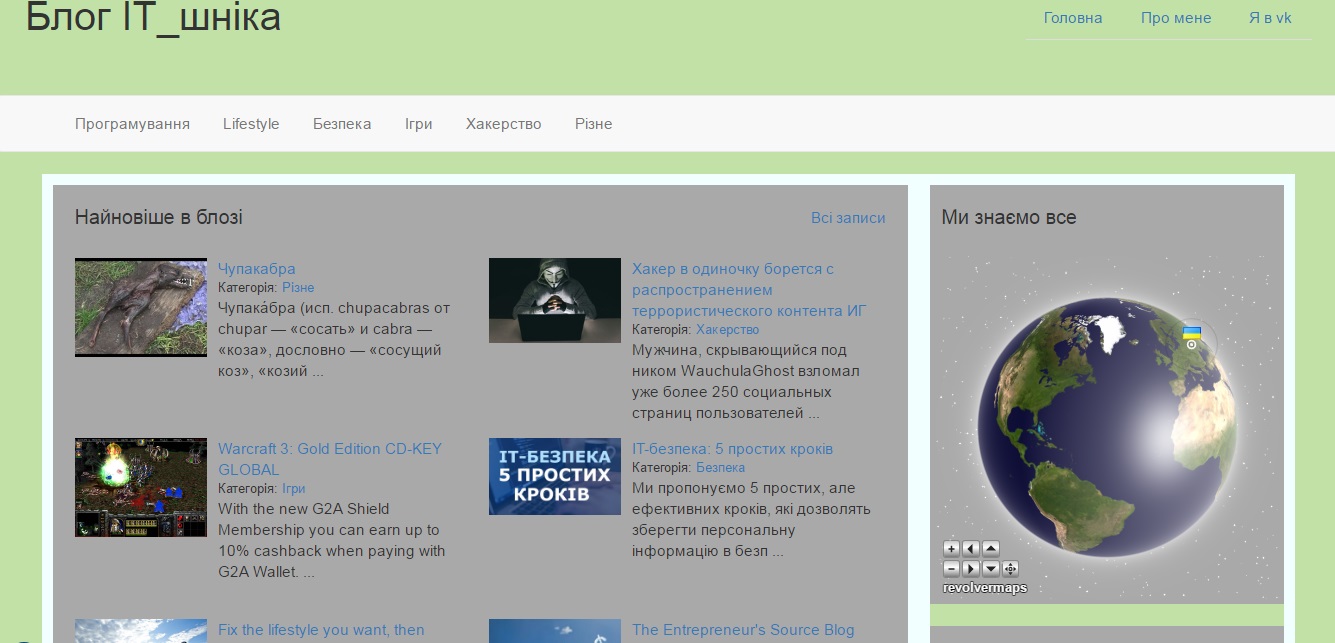Tilt the globe up with arrow button
The image size is (1335, 643).
coord(991,548)
